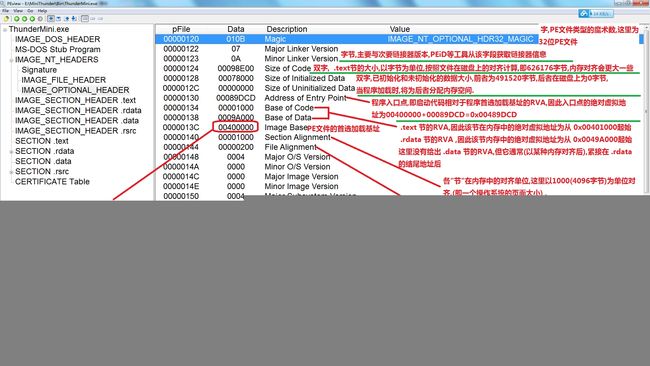Select MS-DOS Stub Program in the tree
This screenshot has height=366, width=650.
coord(58,49)
